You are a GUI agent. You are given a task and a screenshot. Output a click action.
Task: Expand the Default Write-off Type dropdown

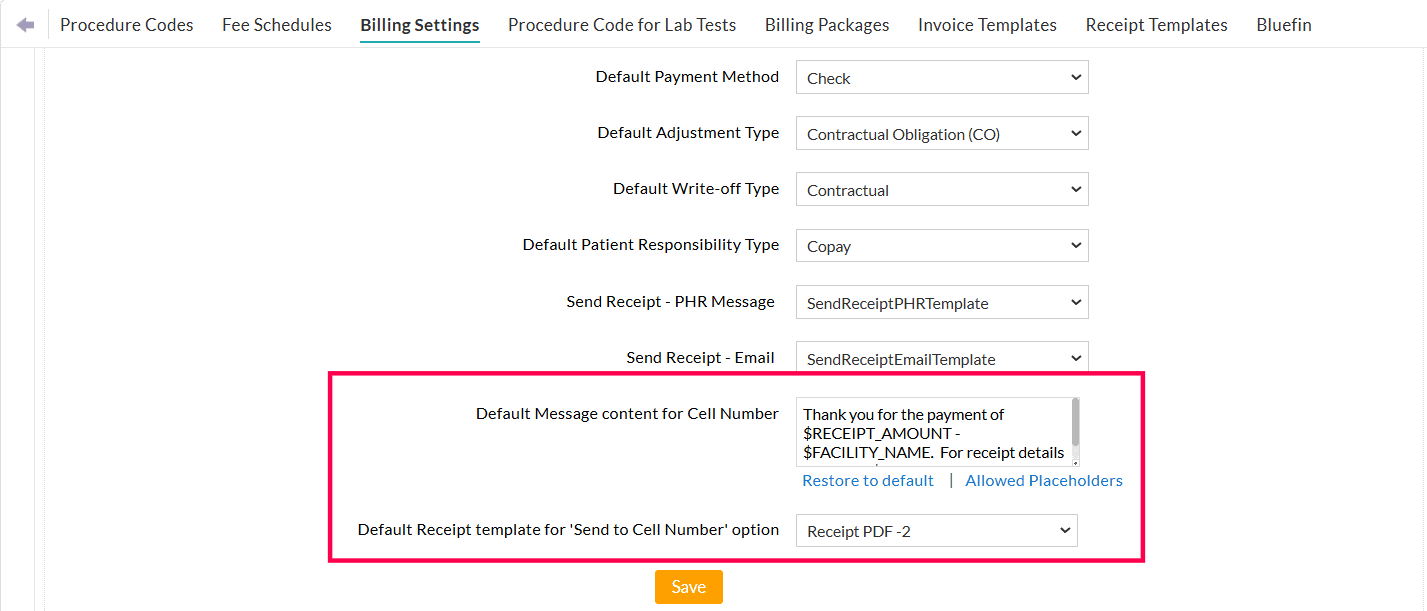(940, 189)
